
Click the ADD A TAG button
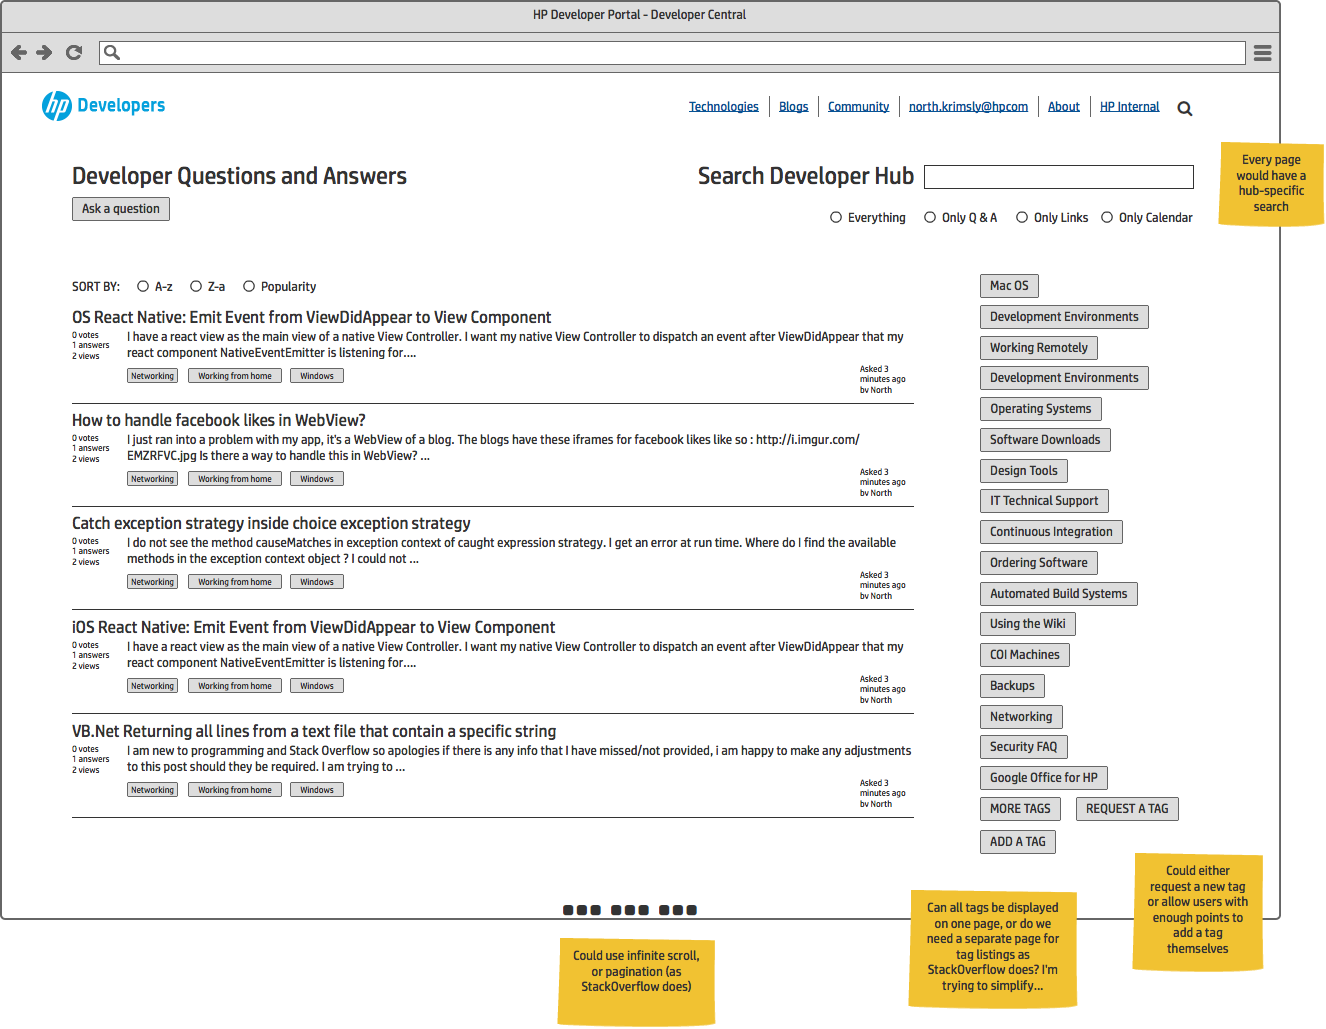coord(1018,842)
